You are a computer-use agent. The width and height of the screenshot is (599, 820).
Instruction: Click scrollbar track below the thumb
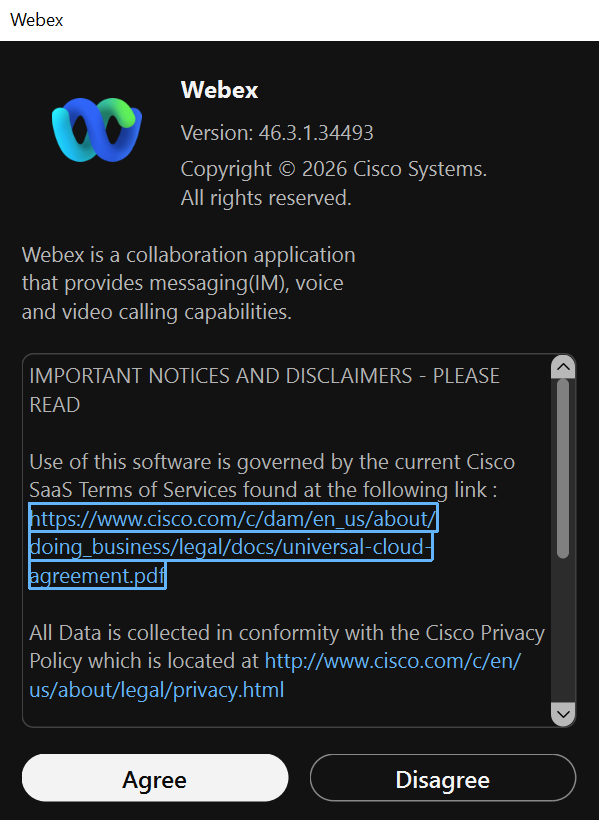point(563,630)
